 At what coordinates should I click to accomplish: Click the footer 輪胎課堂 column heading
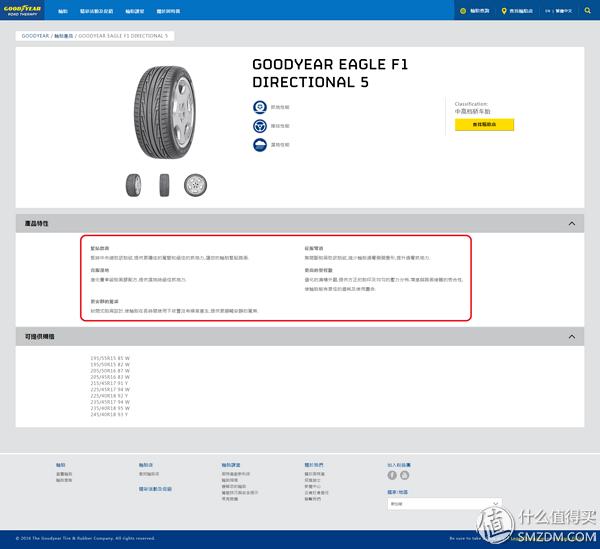231,465
